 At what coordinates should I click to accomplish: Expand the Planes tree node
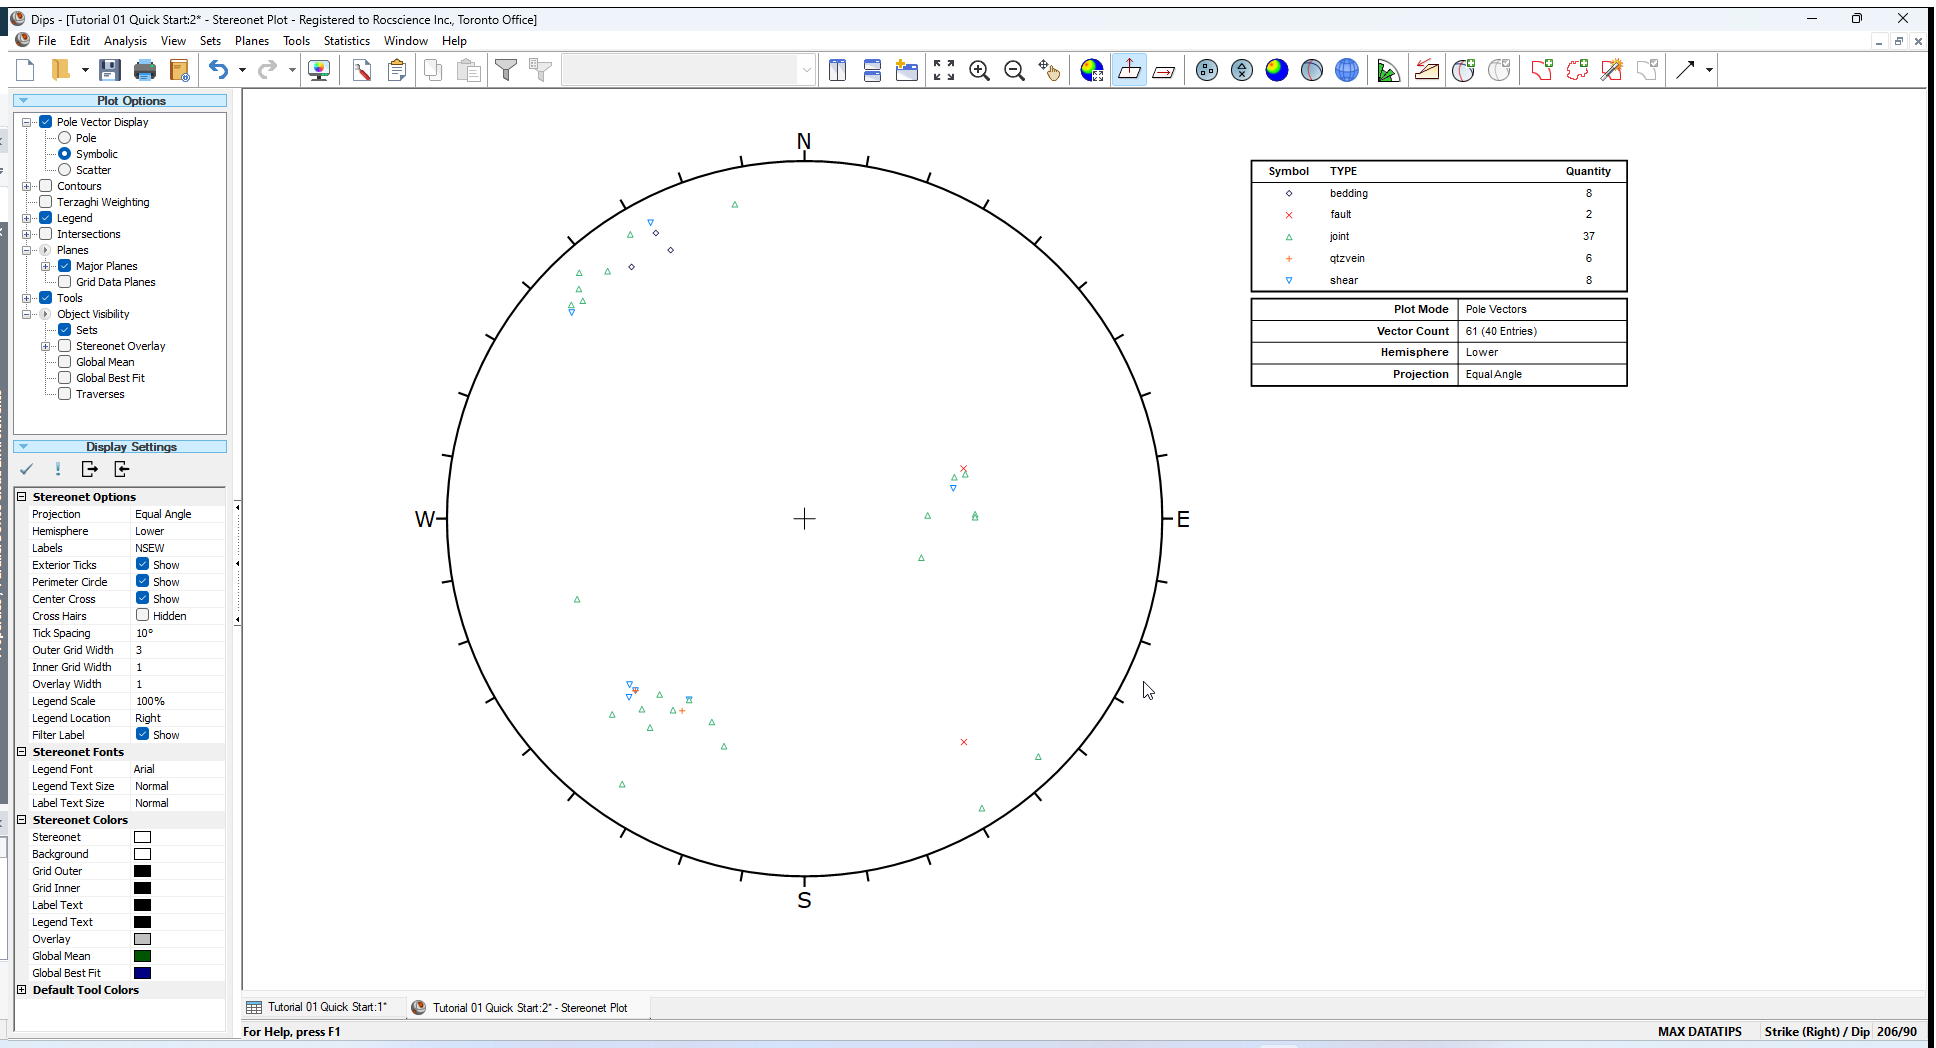tap(27, 249)
